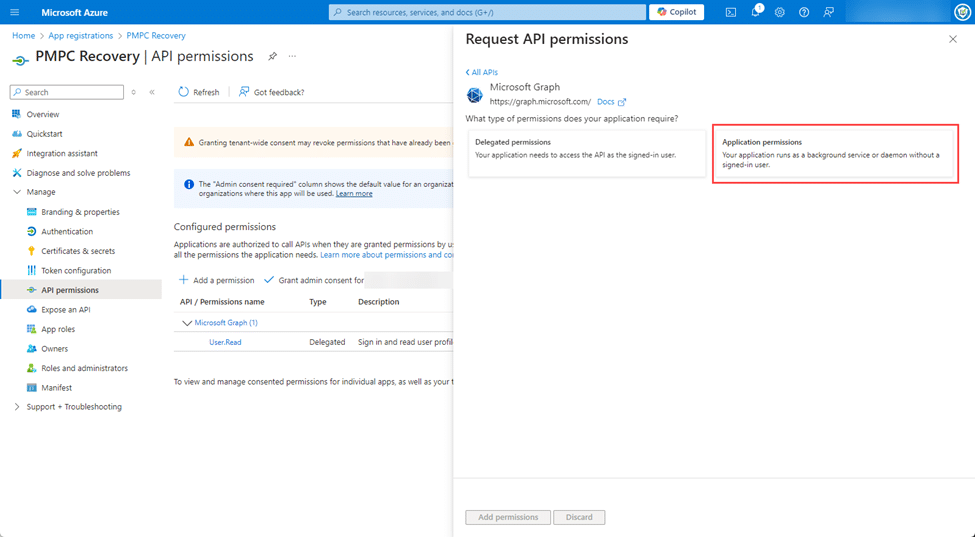Click the top resource search box

tap(488, 12)
